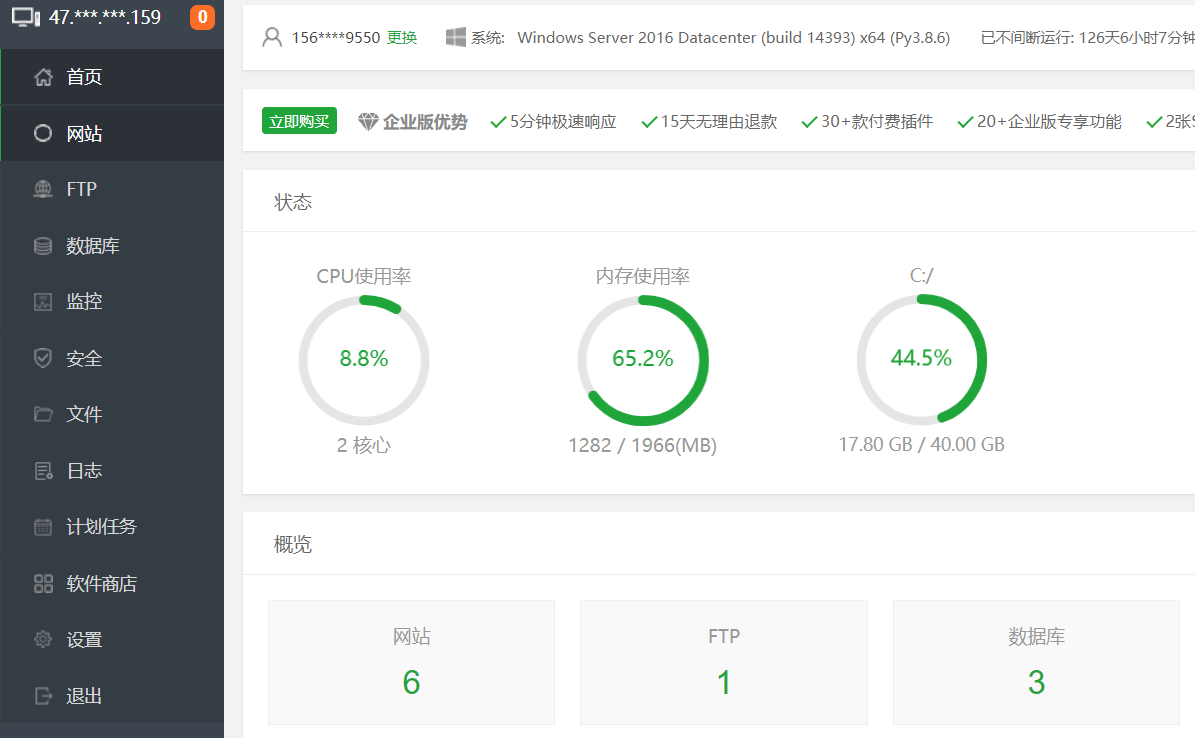1195x738 pixels.
Task: Click the 更换 link beside phone number
Action: (402, 38)
